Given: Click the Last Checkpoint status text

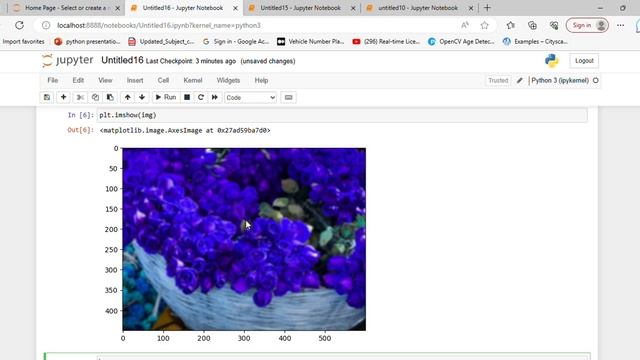Looking at the screenshot, I should click(191, 61).
